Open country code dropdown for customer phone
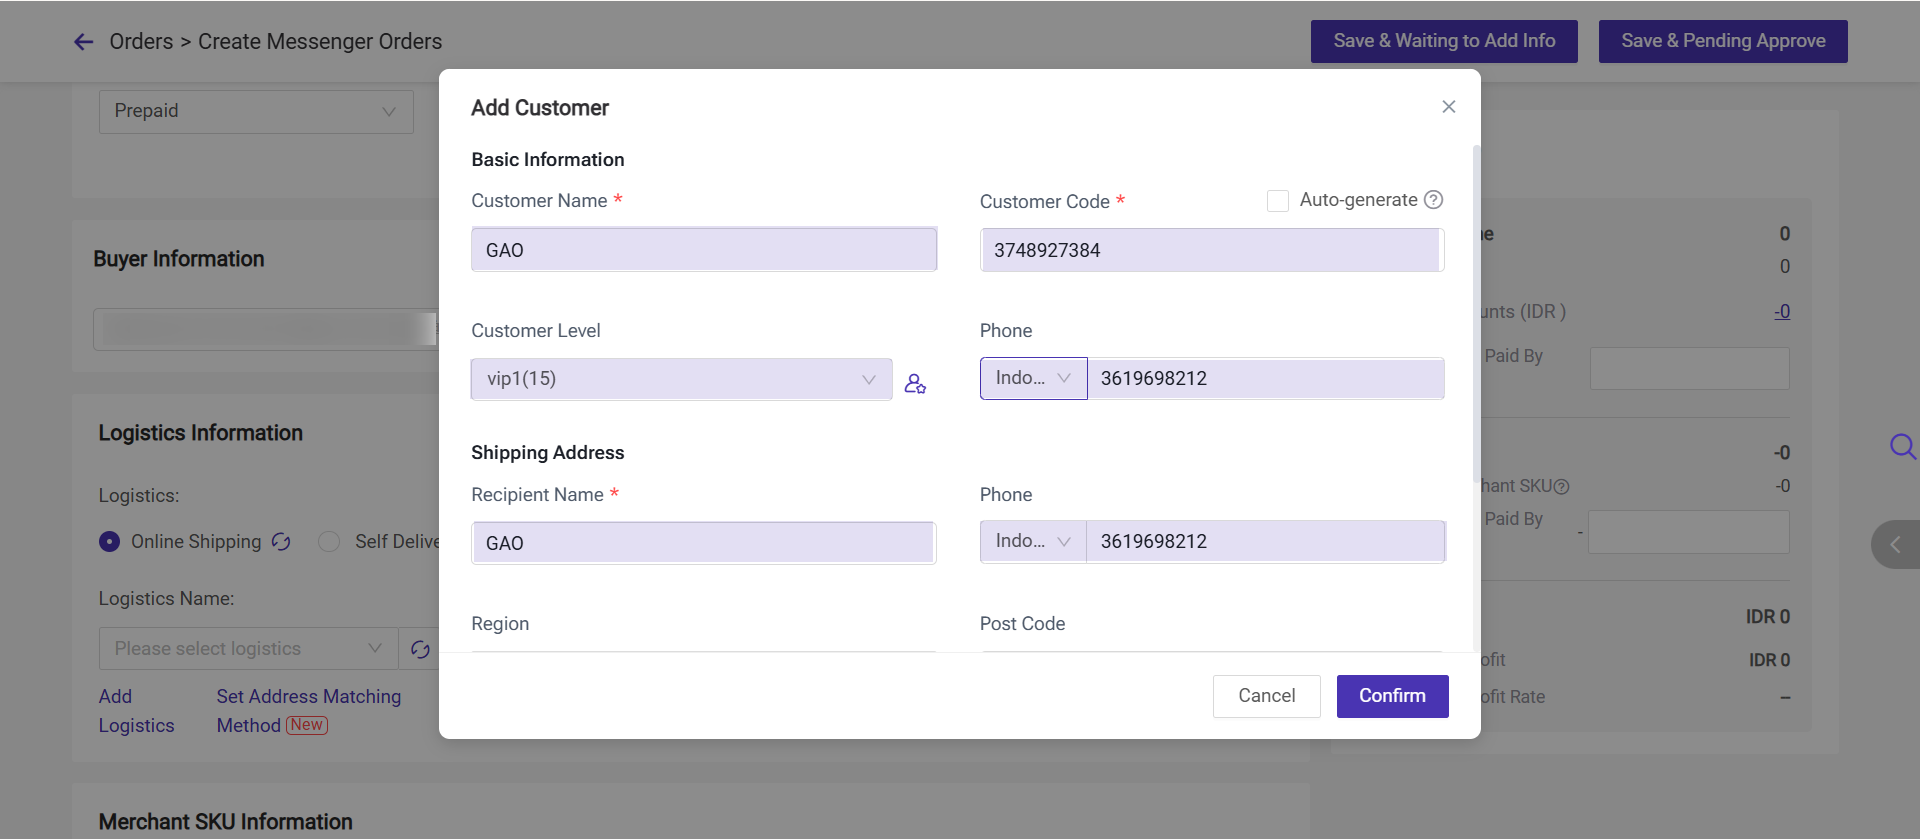This screenshot has height=839, width=1920. coord(1033,379)
